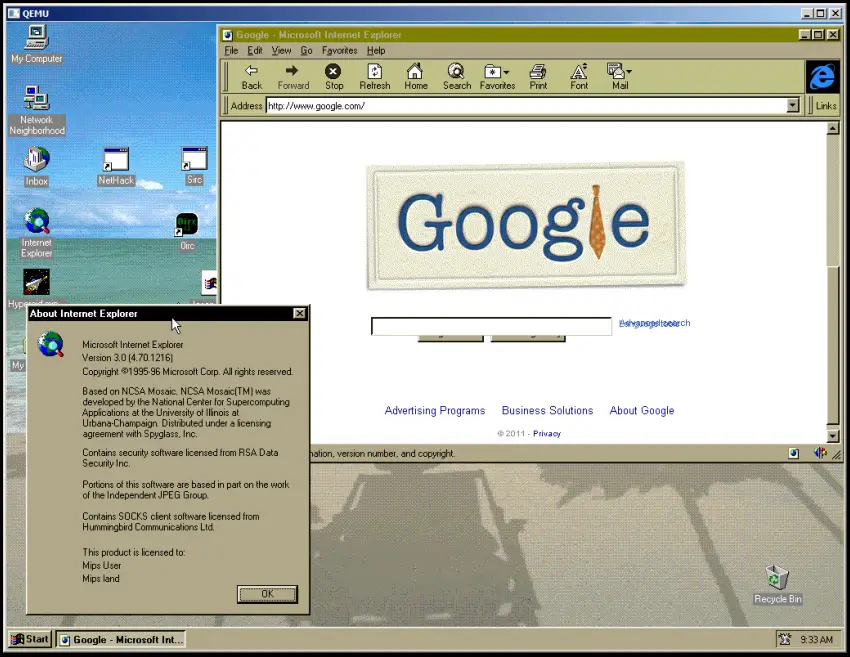The width and height of the screenshot is (850, 657).
Task: Click the page scrollbar down arrow
Action: point(833,436)
